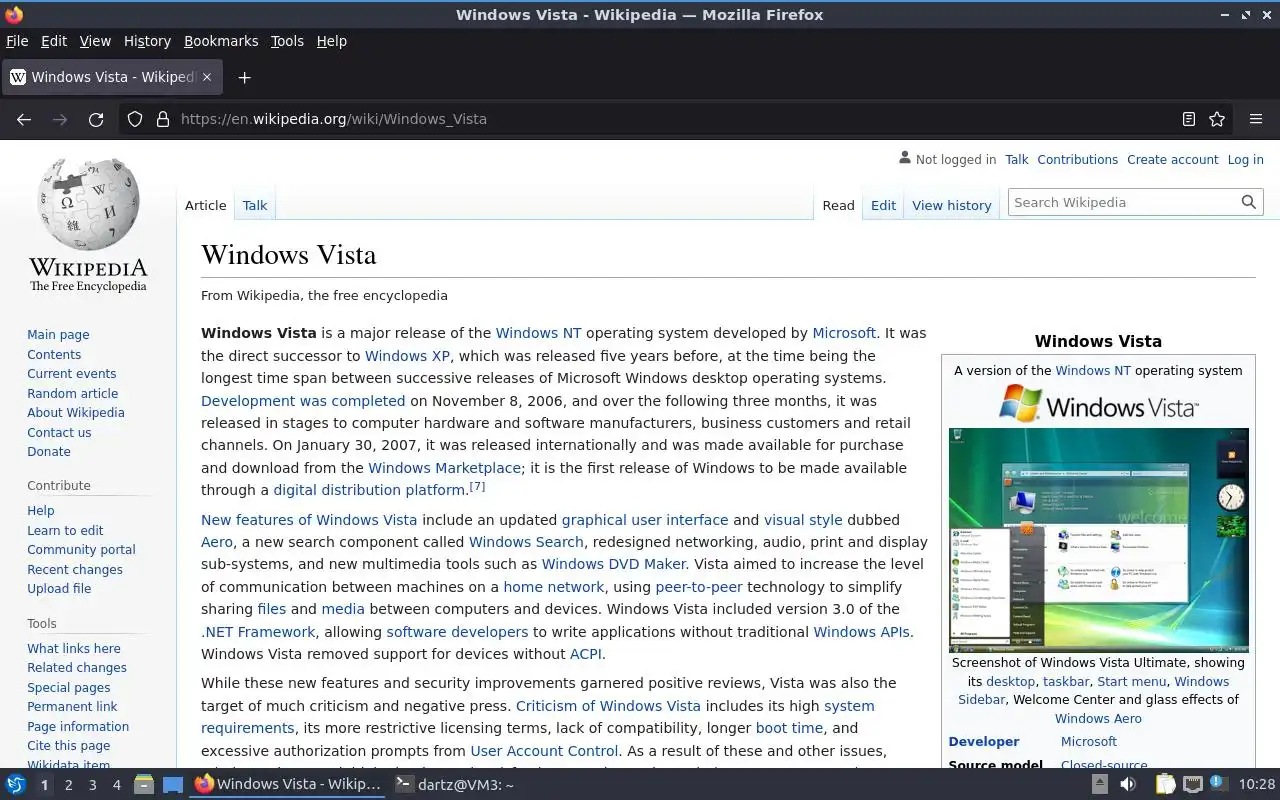Open the clipboard icon in system tray
Viewport: 1280px width, 800px height.
pyautogui.click(x=1165, y=785)
